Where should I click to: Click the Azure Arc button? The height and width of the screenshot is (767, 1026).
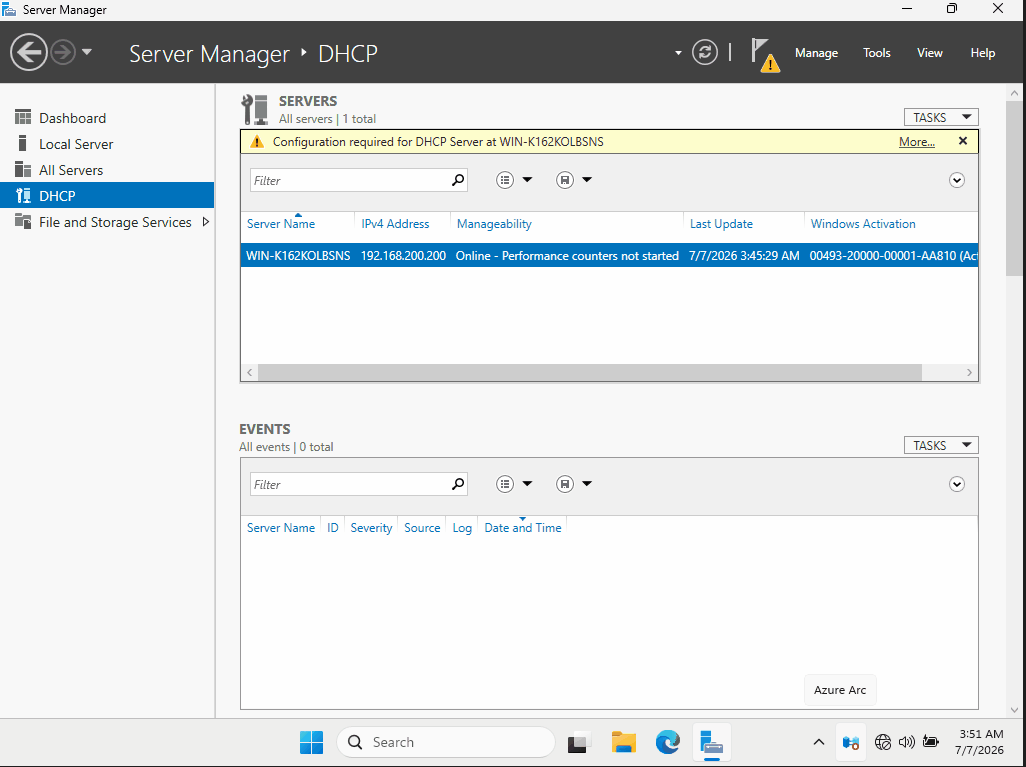840,690
